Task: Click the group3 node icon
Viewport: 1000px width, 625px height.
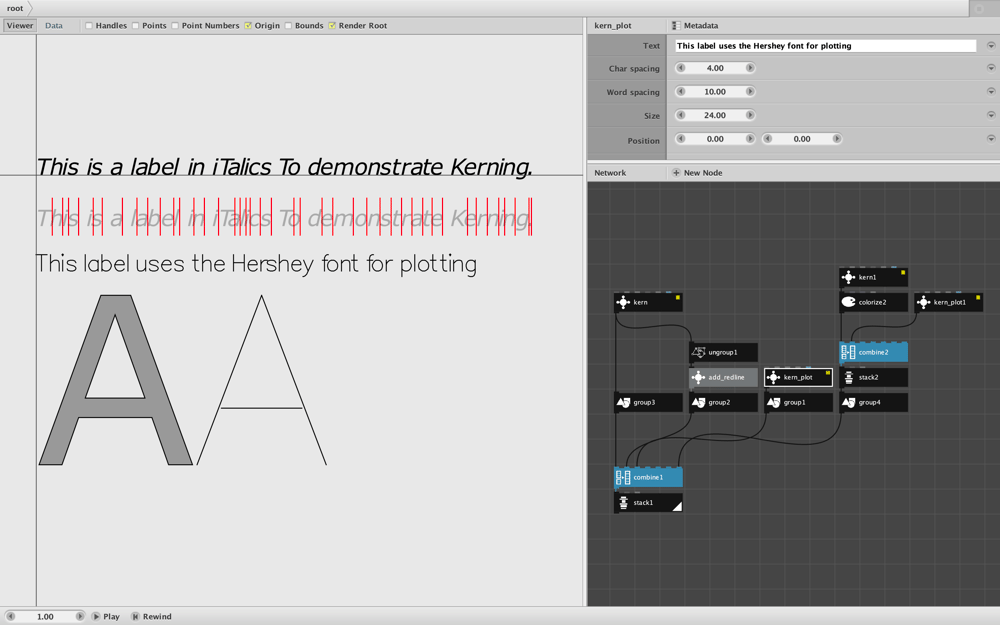Action: (624, 402)
